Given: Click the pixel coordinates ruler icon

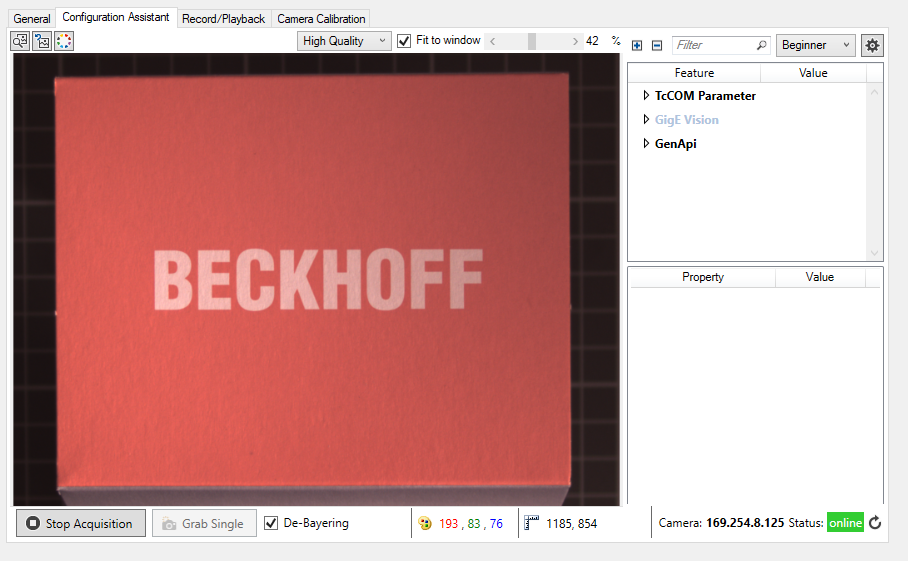Looking at the screenshot, I should (x=531, y=523).
